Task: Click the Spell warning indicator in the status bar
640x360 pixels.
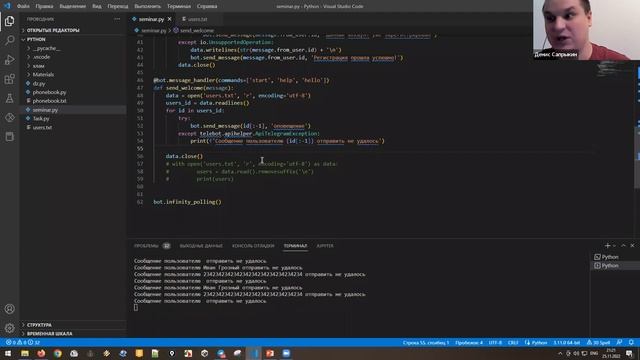Action: tap(598, 342)
